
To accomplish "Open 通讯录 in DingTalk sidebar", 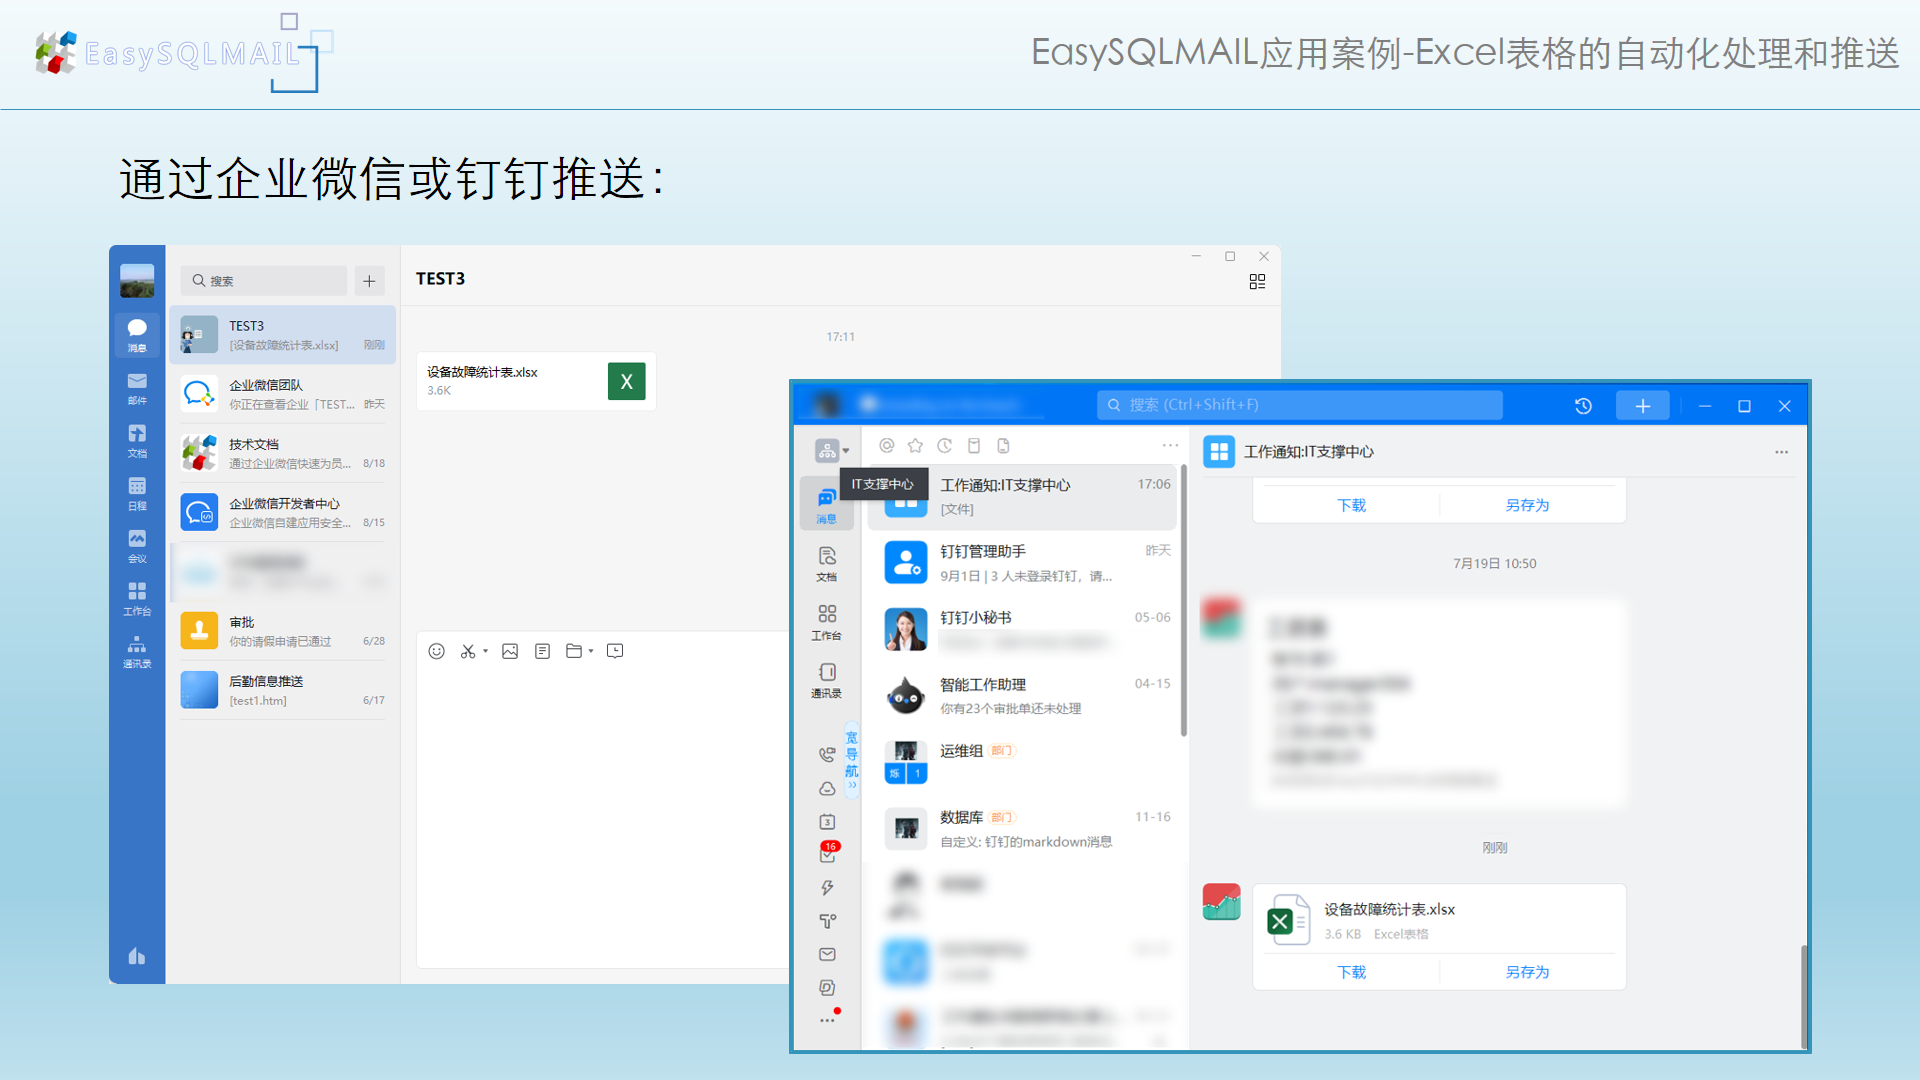I will click(826, 680).
